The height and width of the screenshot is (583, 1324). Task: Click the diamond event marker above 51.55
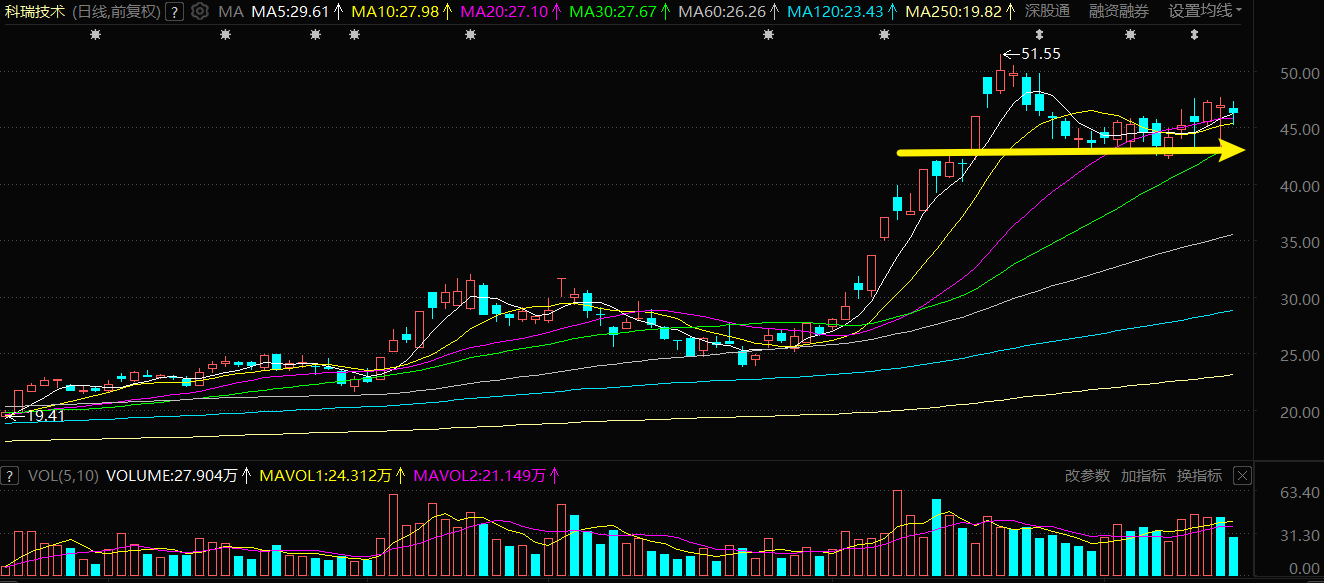[x=1040, y=35]
